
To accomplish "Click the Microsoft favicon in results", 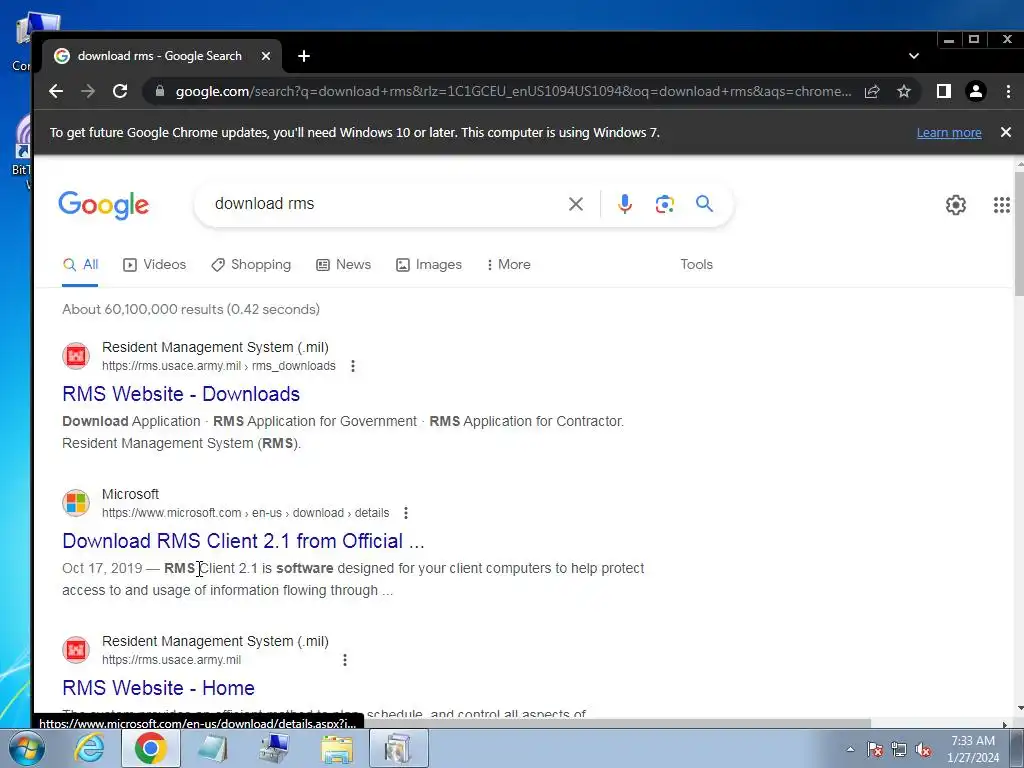I will coord(76,503).
